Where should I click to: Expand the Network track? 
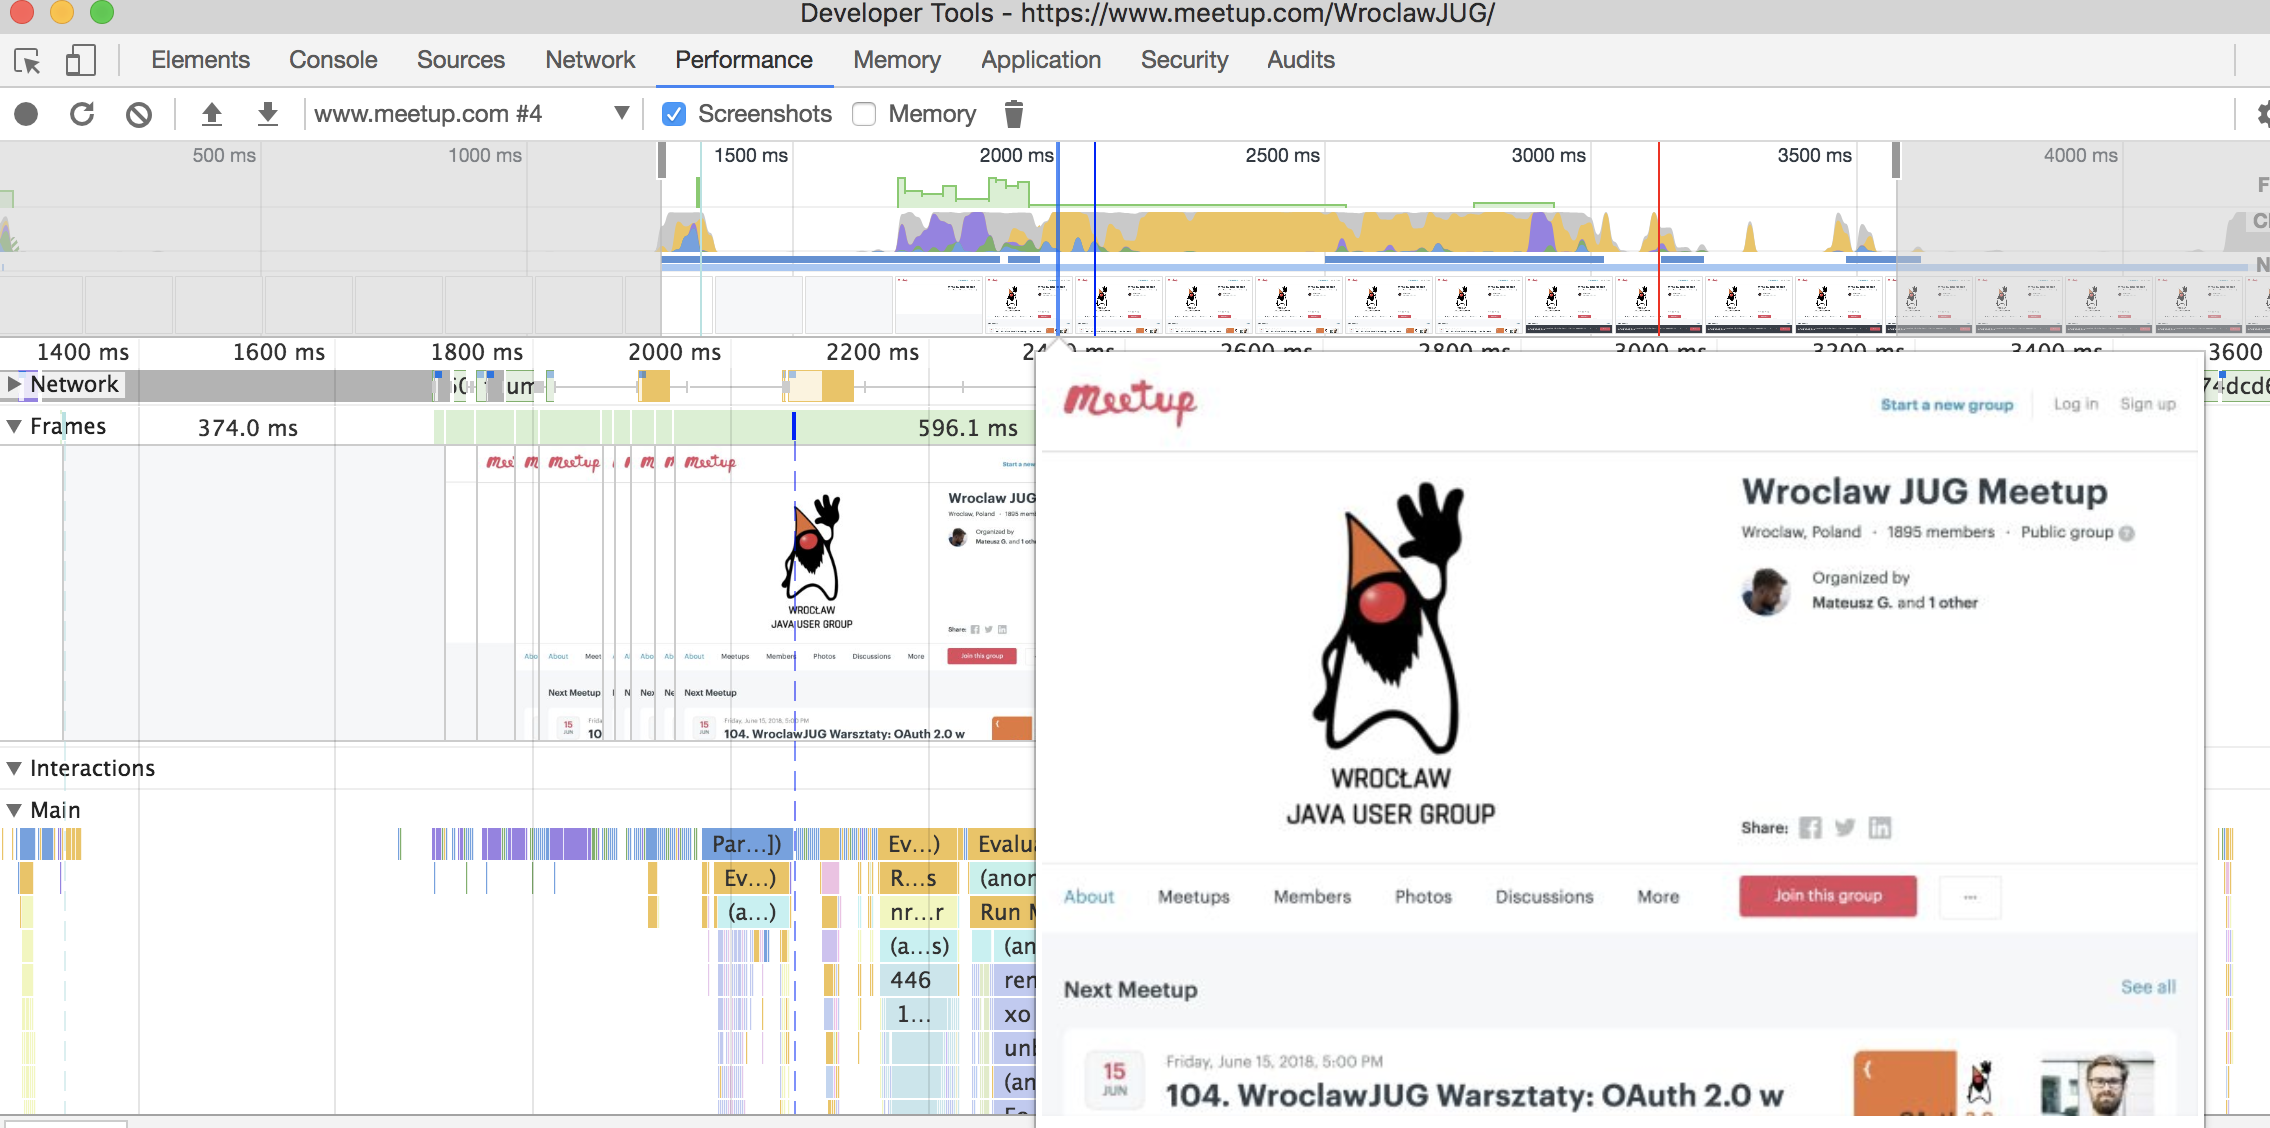pos(14,384)
